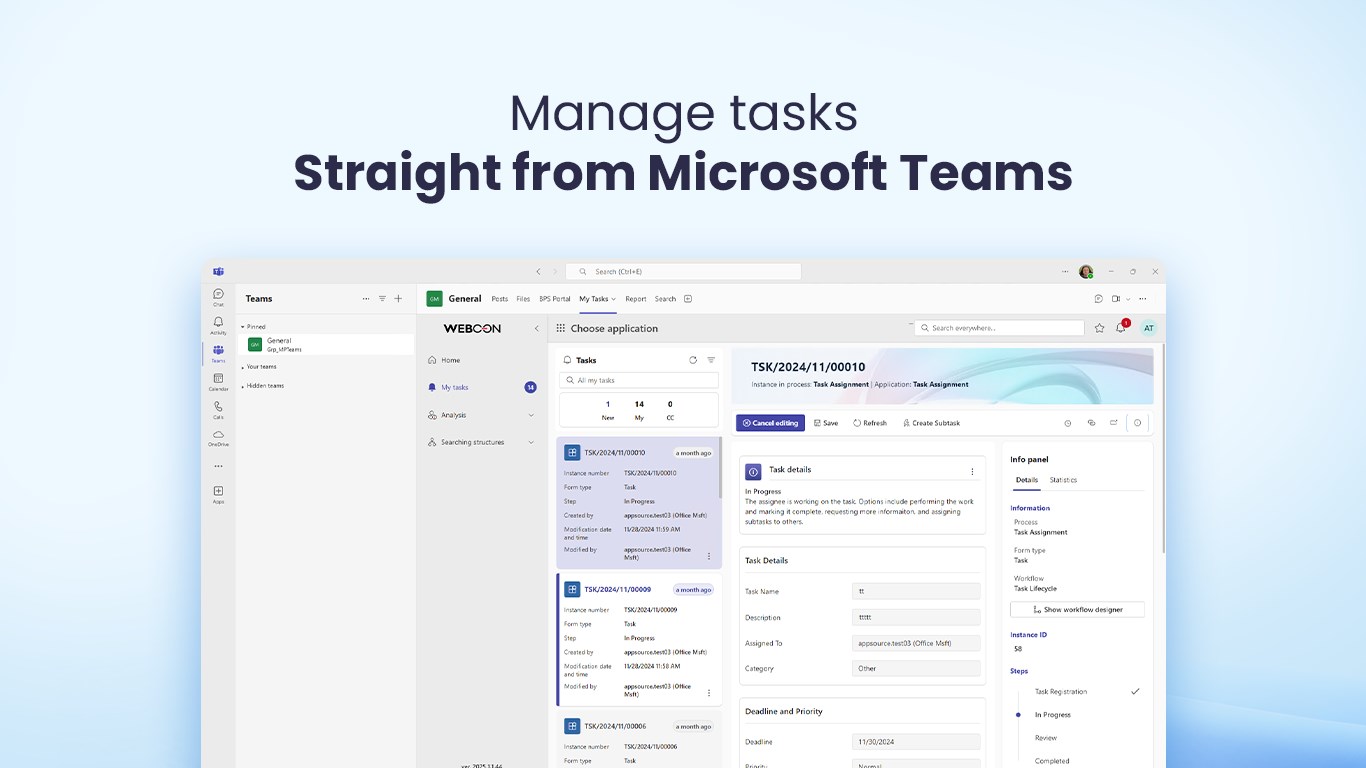Collapse the Pinned teams group

coord(242,327)
